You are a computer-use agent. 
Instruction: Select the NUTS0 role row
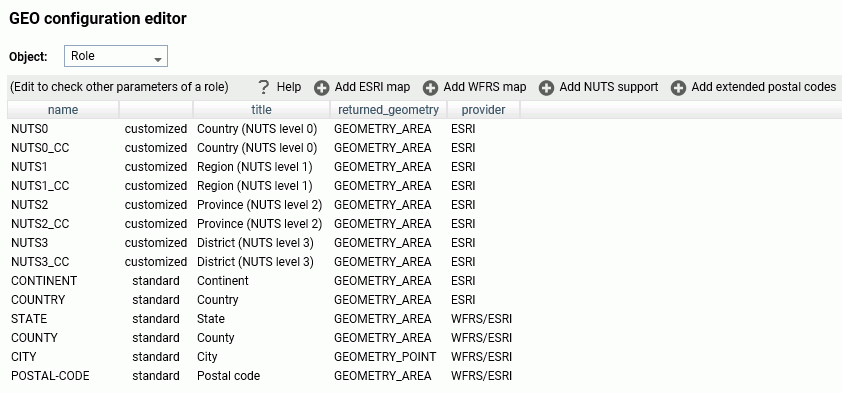point(424,129)
